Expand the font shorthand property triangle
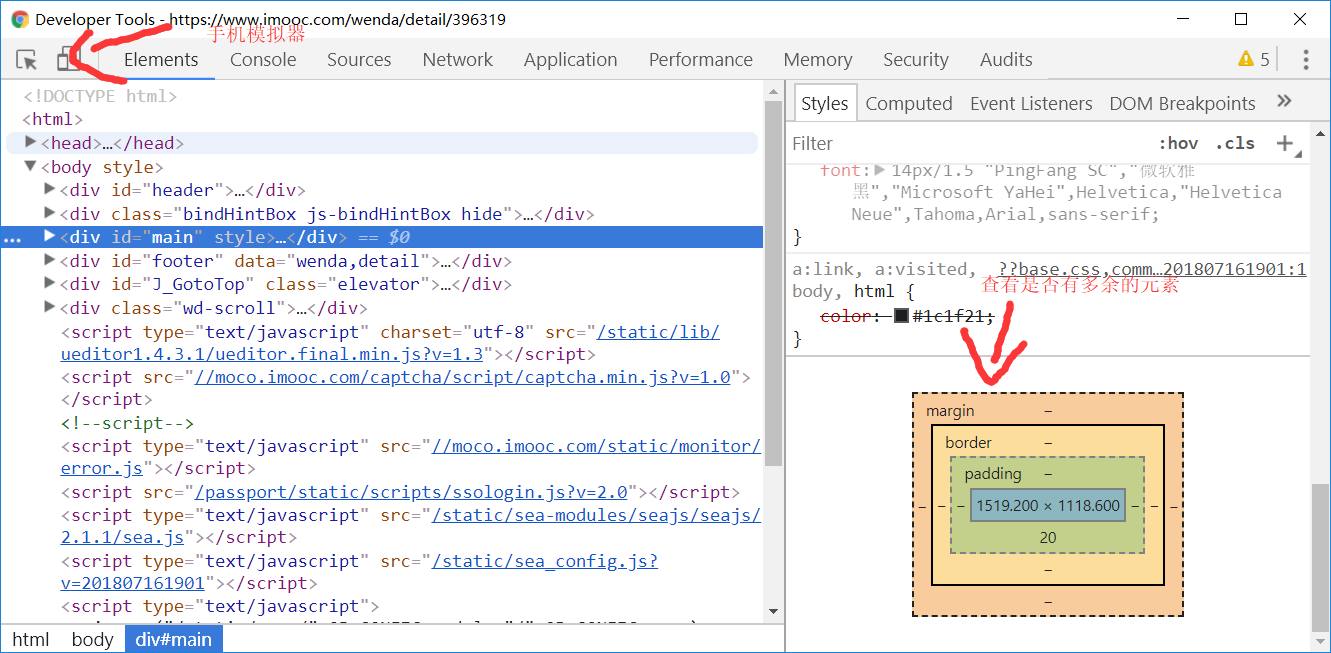Screen dimensions: 1331x653 pos(879,170)
